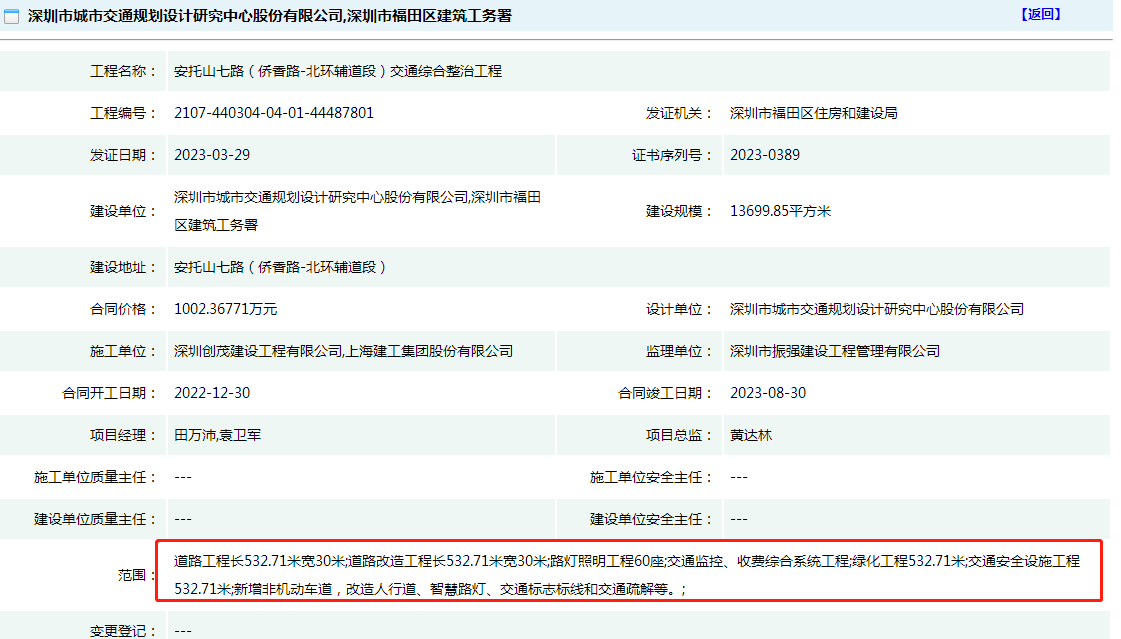The image size is (1121, 639).
Task: Click the construction scale value 13699.85平方米
Action: [x=780, y=211]
